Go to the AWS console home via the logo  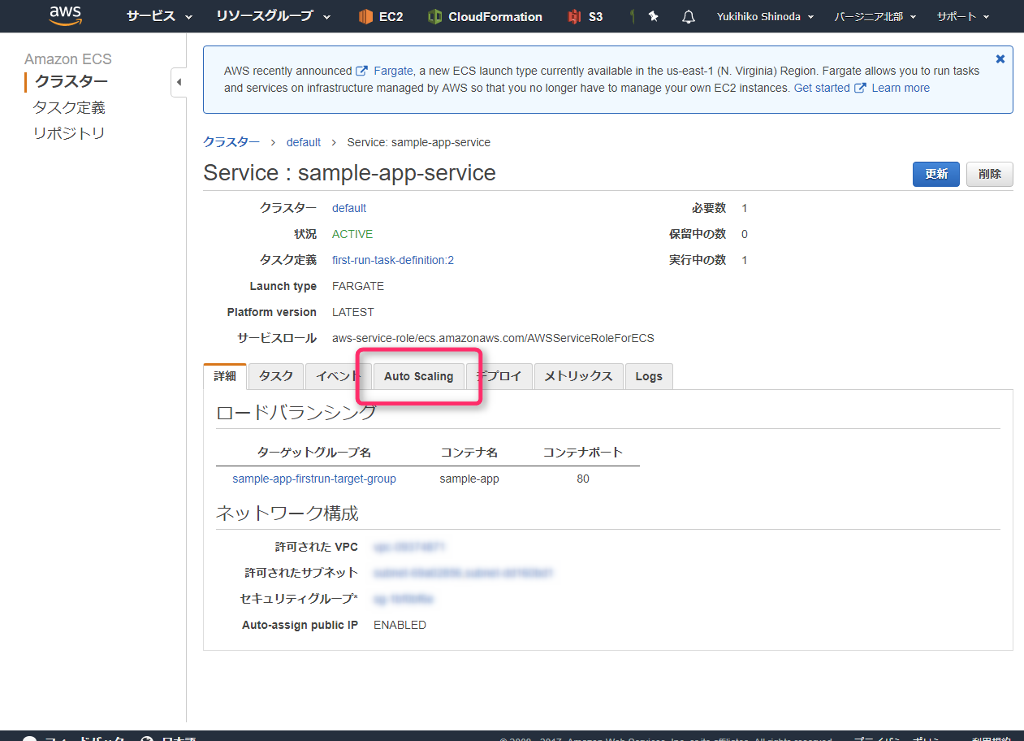point(65,16)
